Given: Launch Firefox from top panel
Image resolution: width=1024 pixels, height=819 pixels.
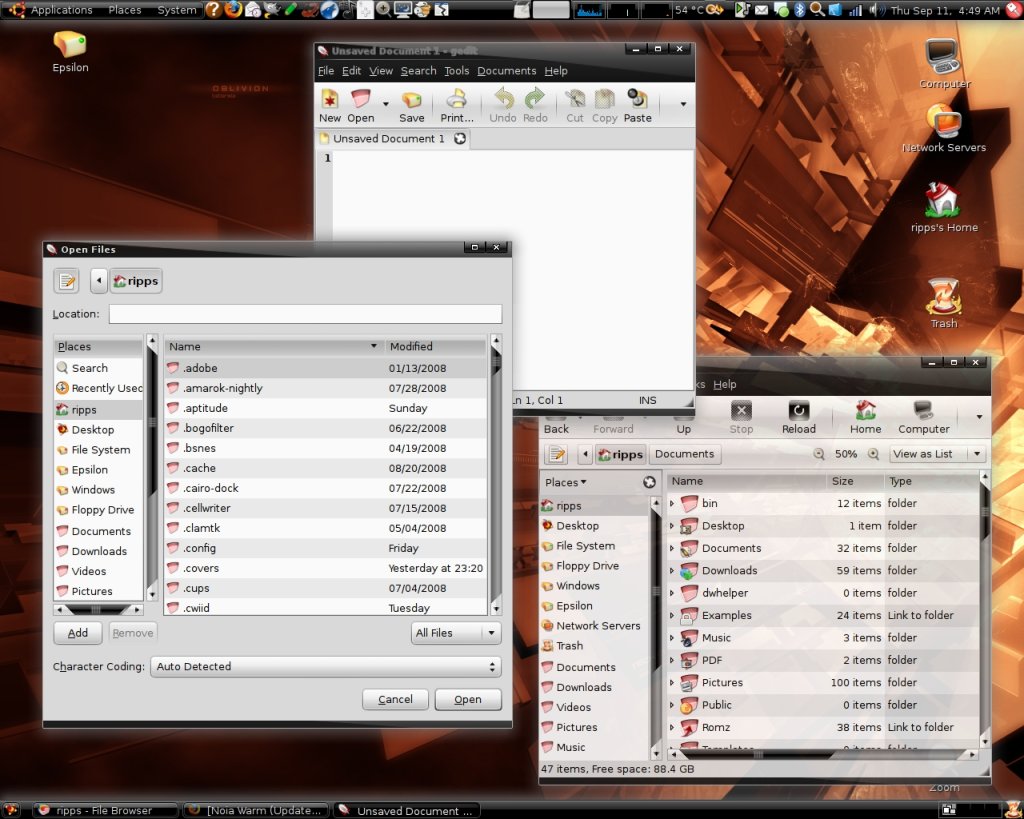Looking at the screenshot, I should [x=233, y=10].
